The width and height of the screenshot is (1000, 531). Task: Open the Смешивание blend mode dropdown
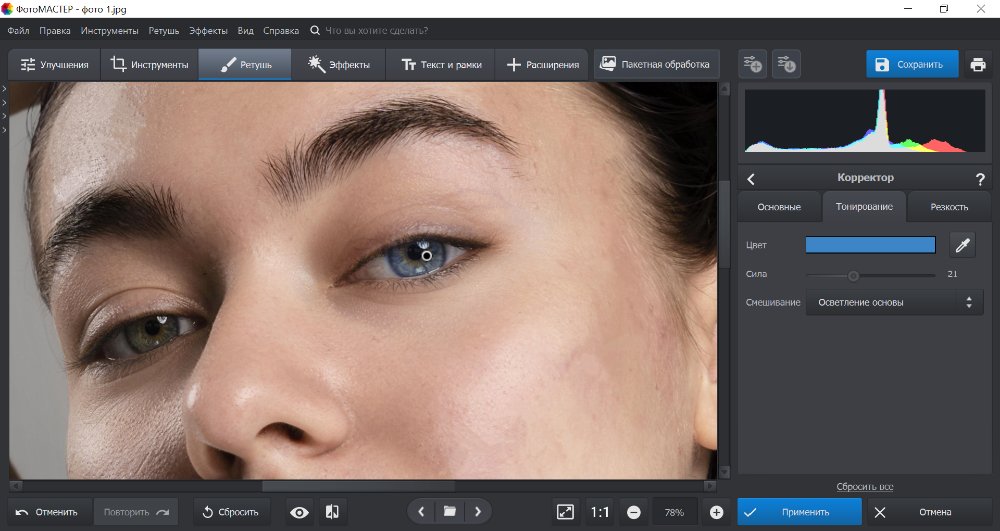[x=894, y=302]
